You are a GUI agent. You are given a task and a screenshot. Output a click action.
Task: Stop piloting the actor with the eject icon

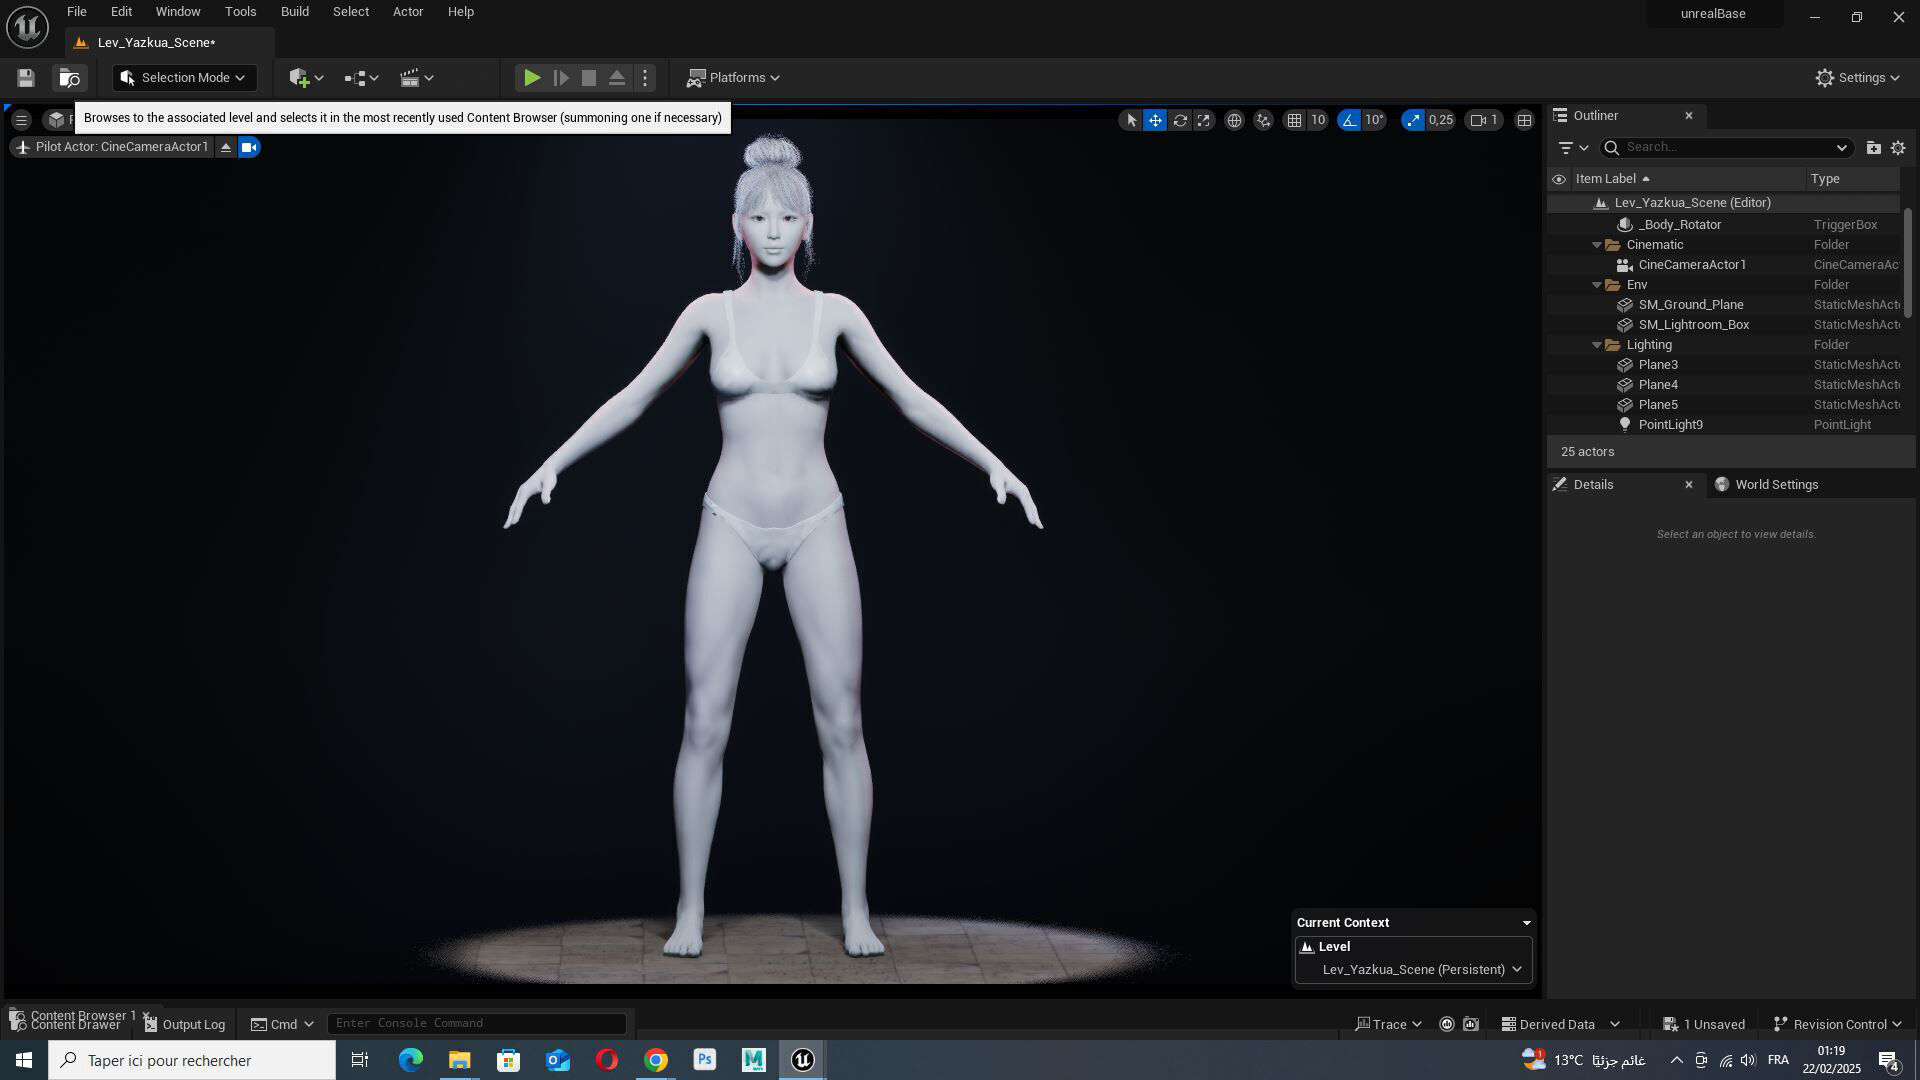click(226, 147)
